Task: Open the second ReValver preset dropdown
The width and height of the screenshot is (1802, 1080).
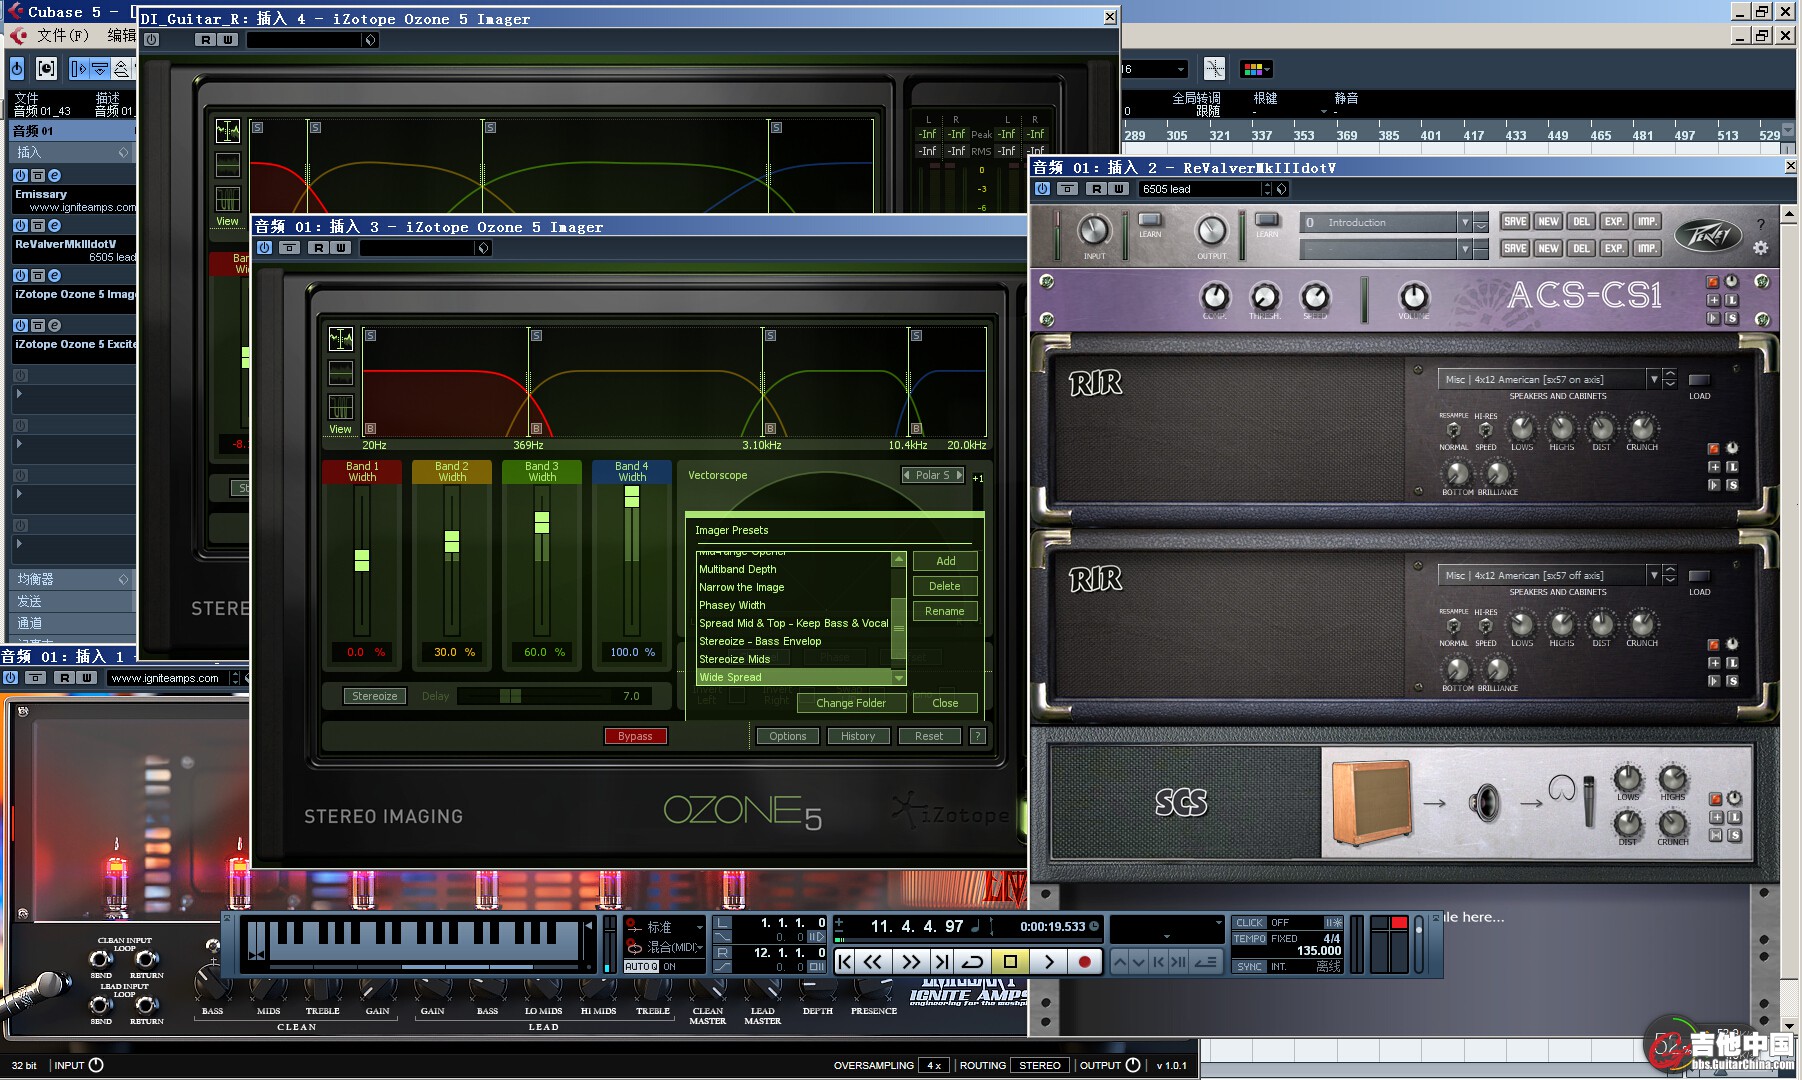Action: (x=1465, y=248)
